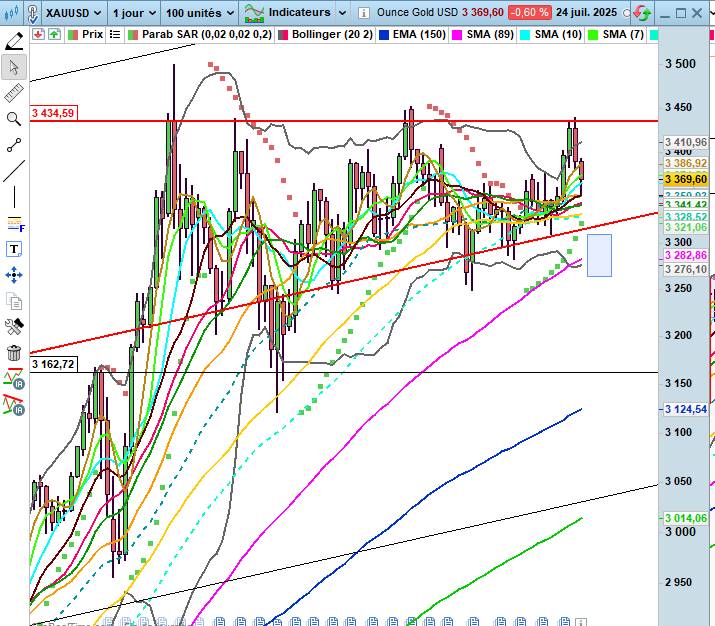715x626 pixels.
Task: Open Bollinger (20 2) indicator settings
Action: pyautogui.click(x=332, y=34)
